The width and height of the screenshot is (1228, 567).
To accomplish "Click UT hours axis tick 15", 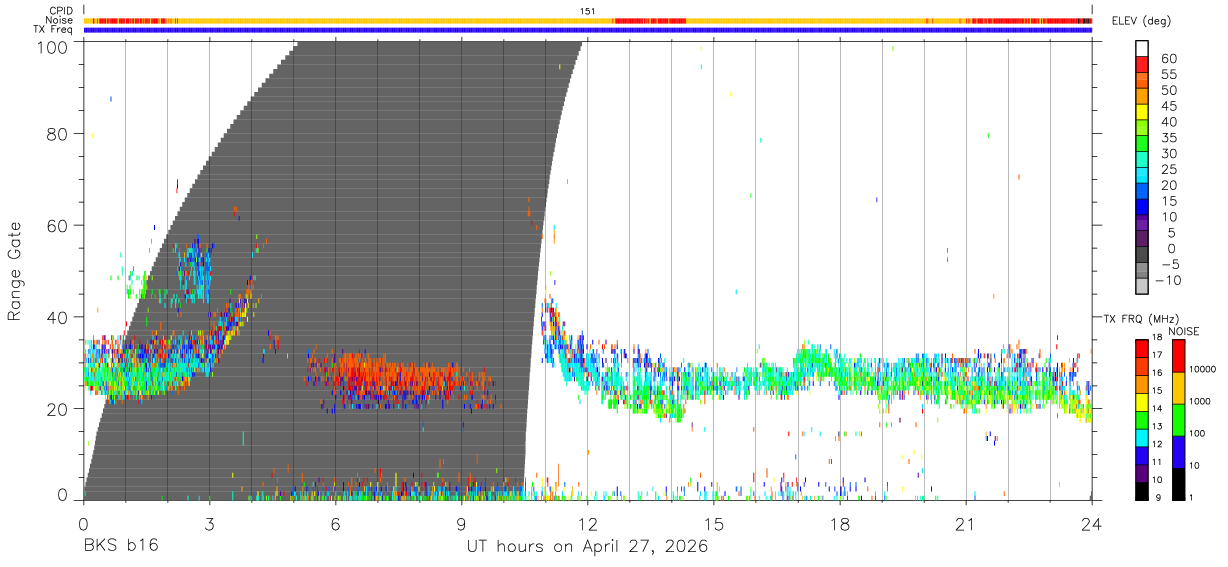I will (x=714, y=523).
